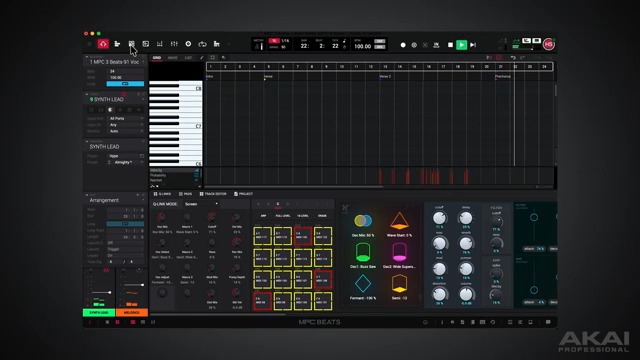
Task: Select pad bank C
Action: [x=278, y=204]
